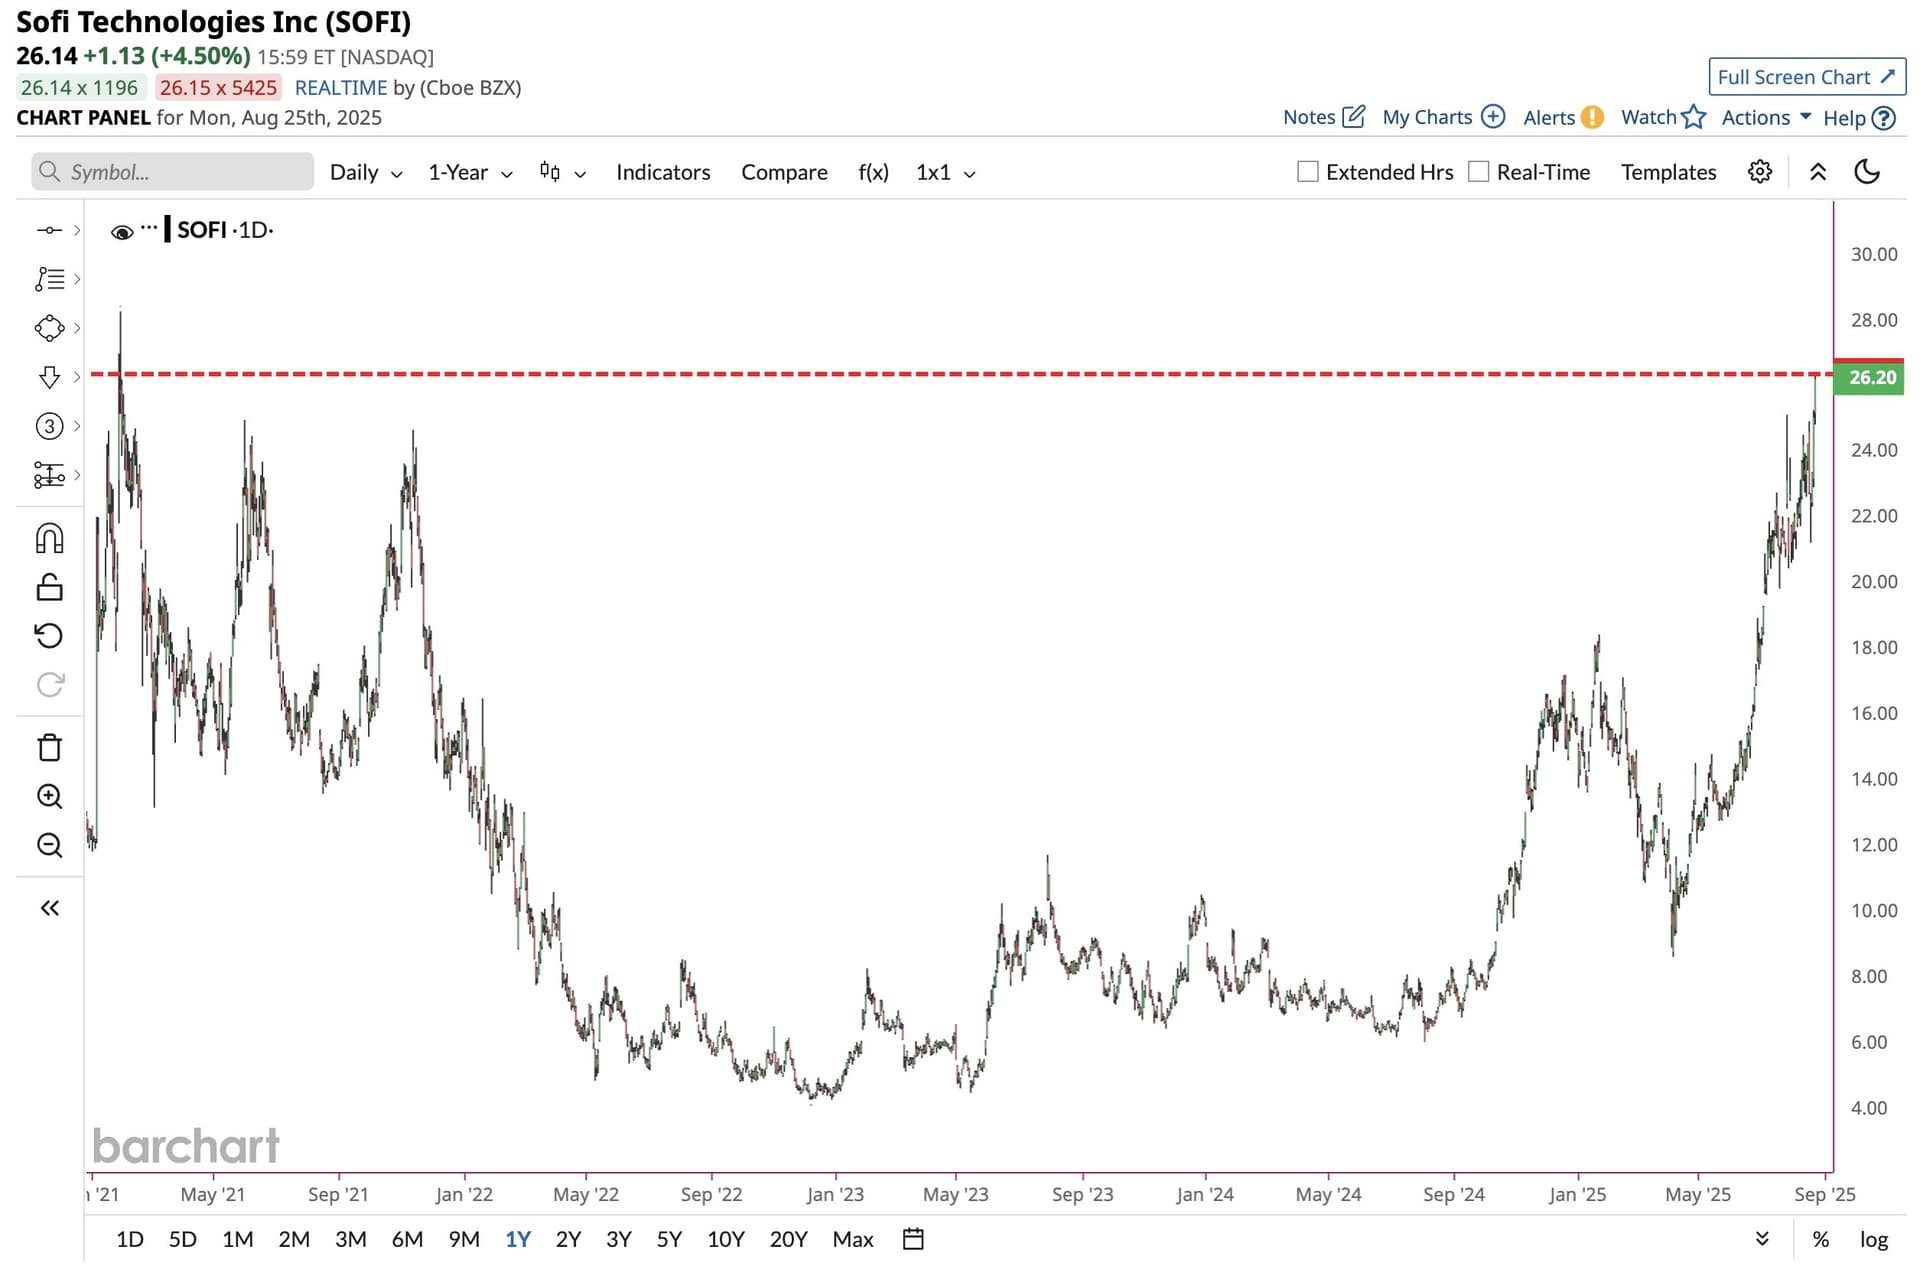This screenshot has width=1920, height=1276.
Task: Click the undo arrow icon
Action: (49, 635)
